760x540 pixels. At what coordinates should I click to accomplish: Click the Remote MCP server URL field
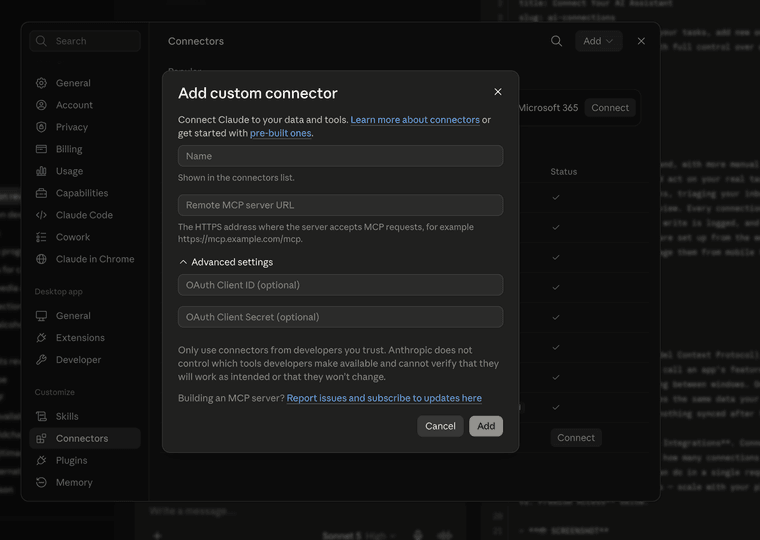[x=340, y=205]
